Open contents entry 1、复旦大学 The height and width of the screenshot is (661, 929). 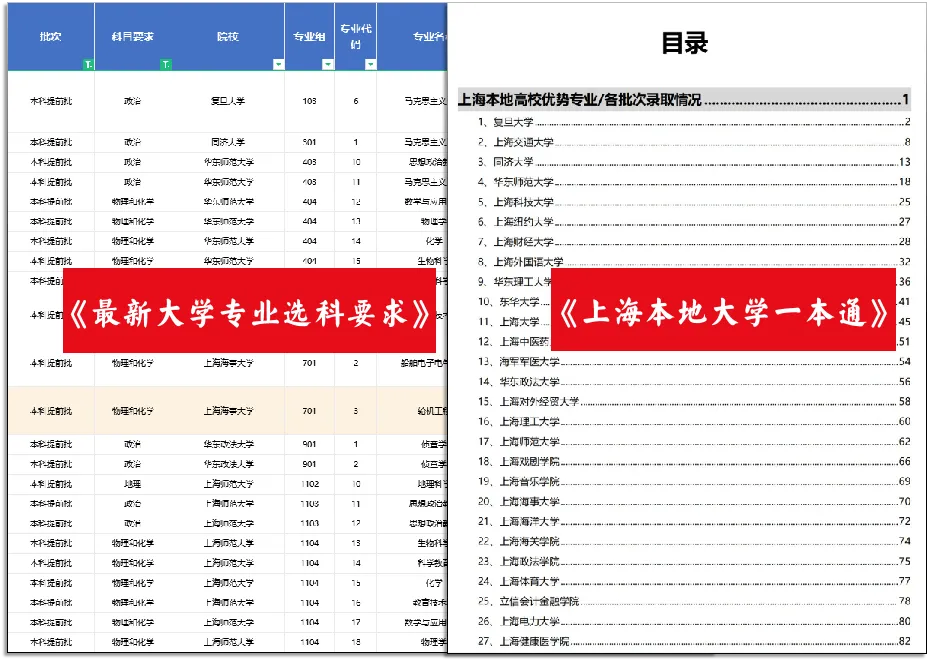[x=694, y=122]
